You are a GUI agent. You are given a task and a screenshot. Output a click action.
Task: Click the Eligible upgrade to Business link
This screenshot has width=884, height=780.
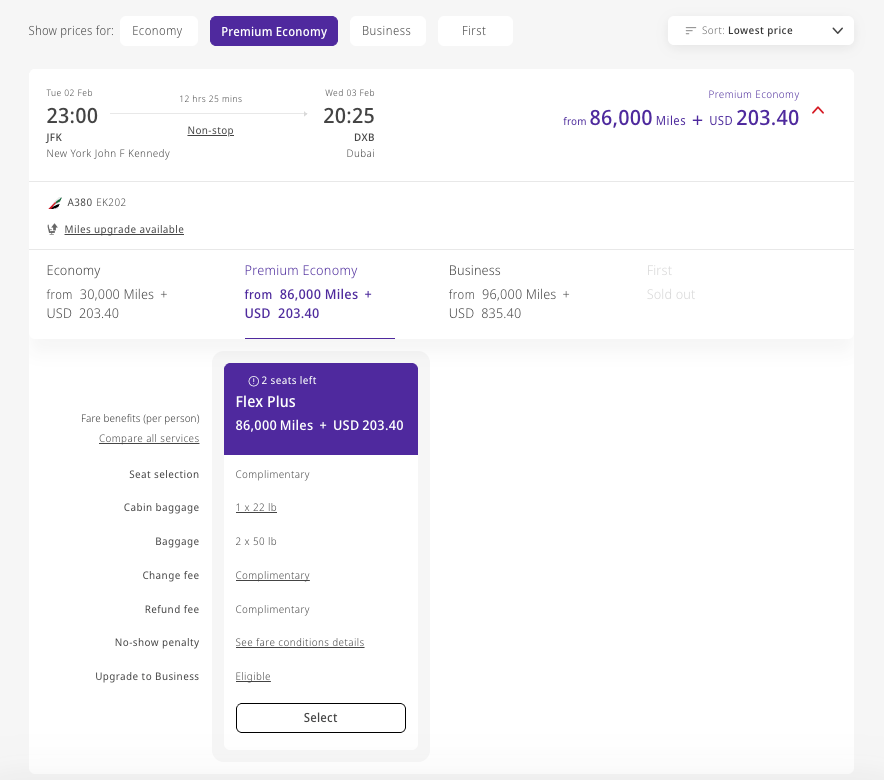(x=253, y=676)
